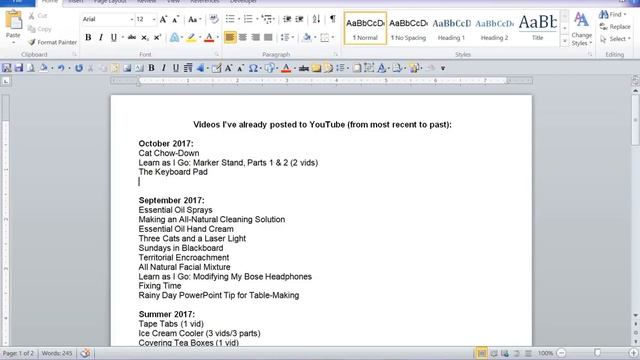640x360 pixels.
Task: Save document via quick toolbar floppy icon
Action: click(19, 68)
